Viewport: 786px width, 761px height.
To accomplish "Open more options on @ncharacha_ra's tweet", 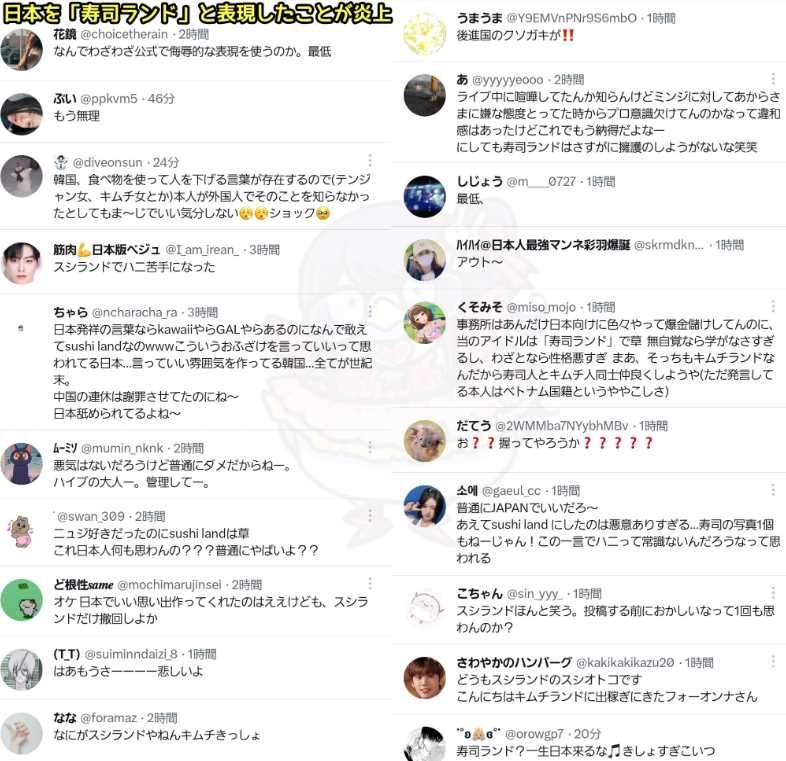I will point(370,311).
